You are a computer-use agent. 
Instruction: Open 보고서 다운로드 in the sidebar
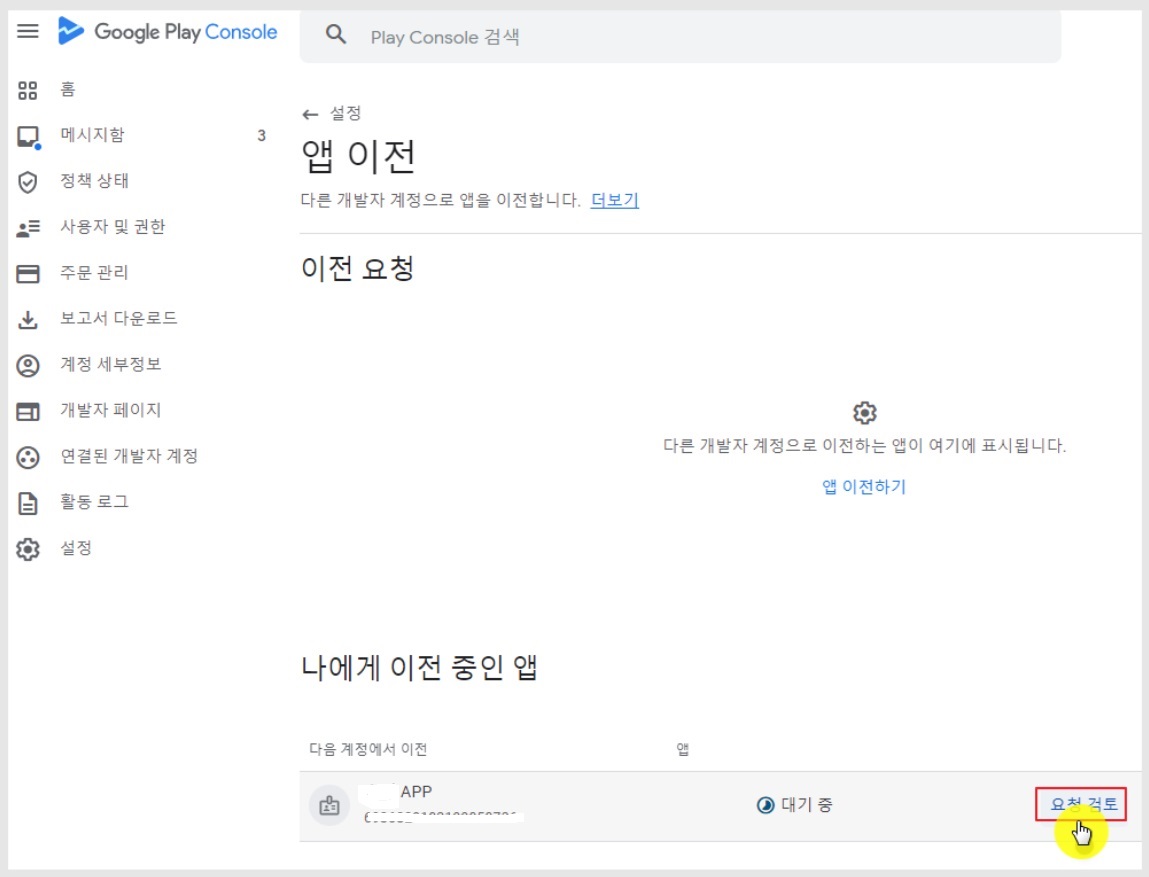(x=119, y=318)
